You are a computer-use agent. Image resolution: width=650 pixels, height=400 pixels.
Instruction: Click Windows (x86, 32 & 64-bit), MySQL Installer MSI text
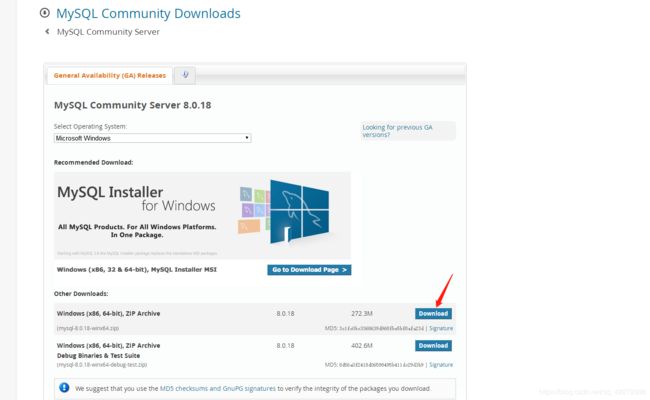click(137, 269)
